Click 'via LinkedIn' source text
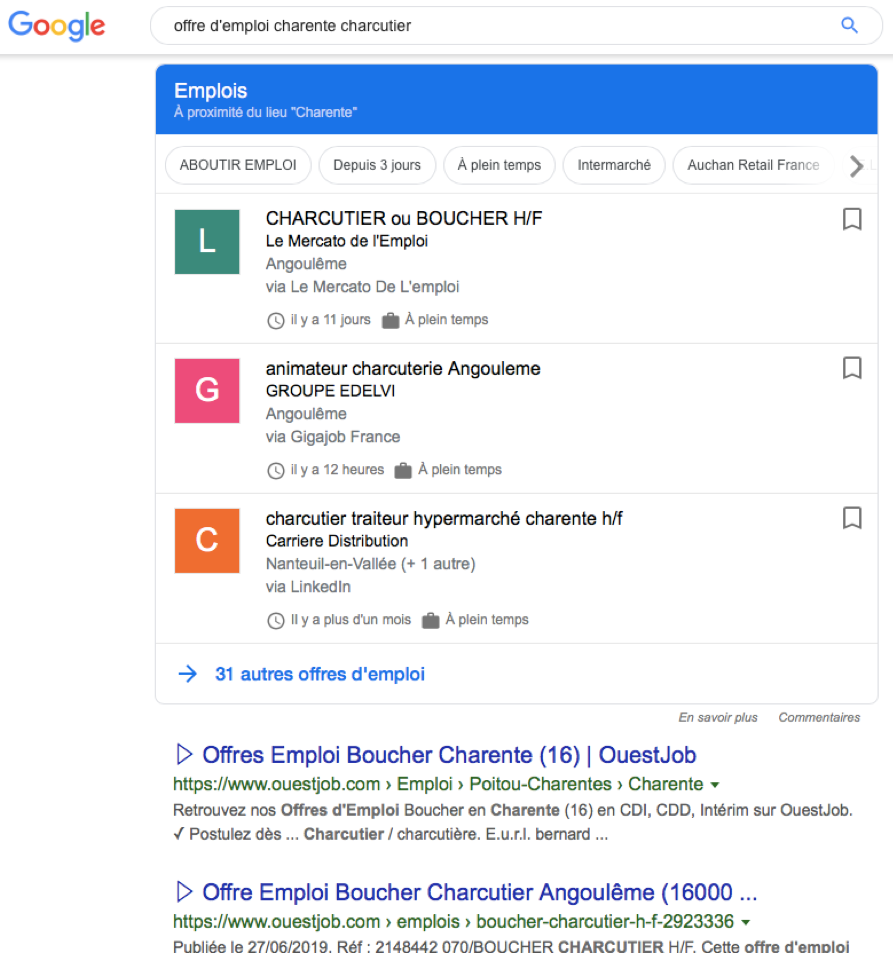893x953 pixels. (308, 587)
